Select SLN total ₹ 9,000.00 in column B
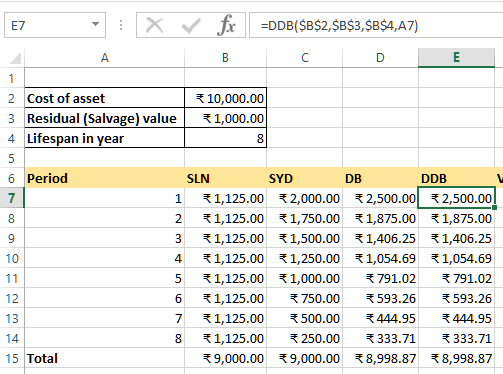The width and height of the screenshot is (503, 374). [225, 358]
